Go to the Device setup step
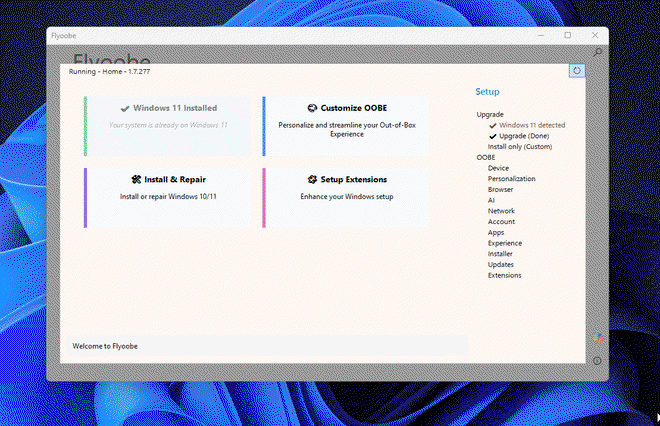660x426 pixels. pos(498,168)
